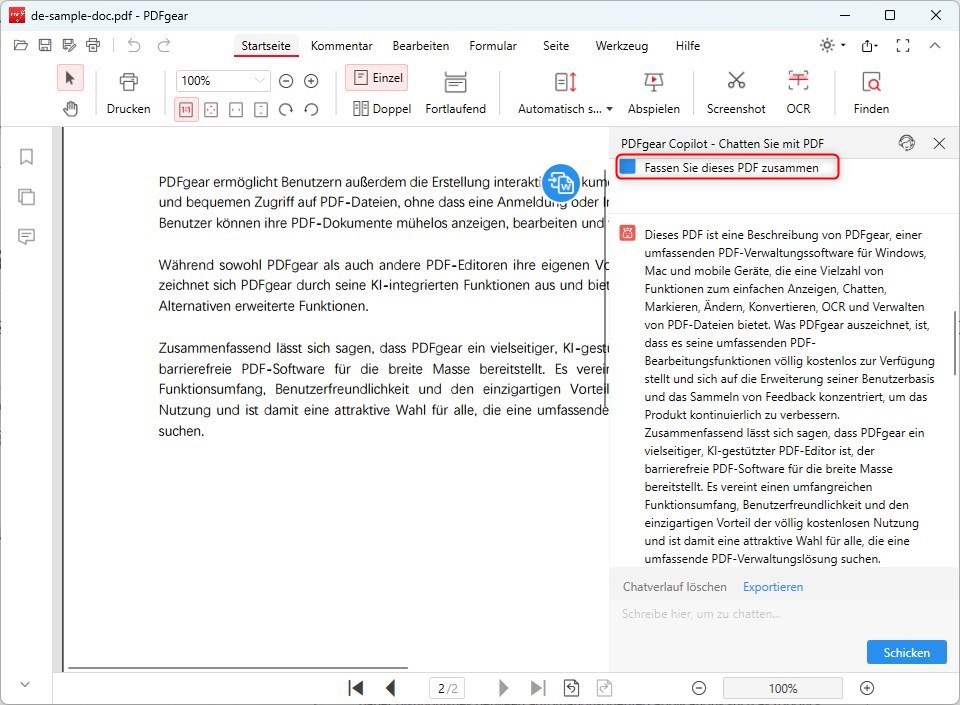Go to the Seite tab

click(556, 46)
